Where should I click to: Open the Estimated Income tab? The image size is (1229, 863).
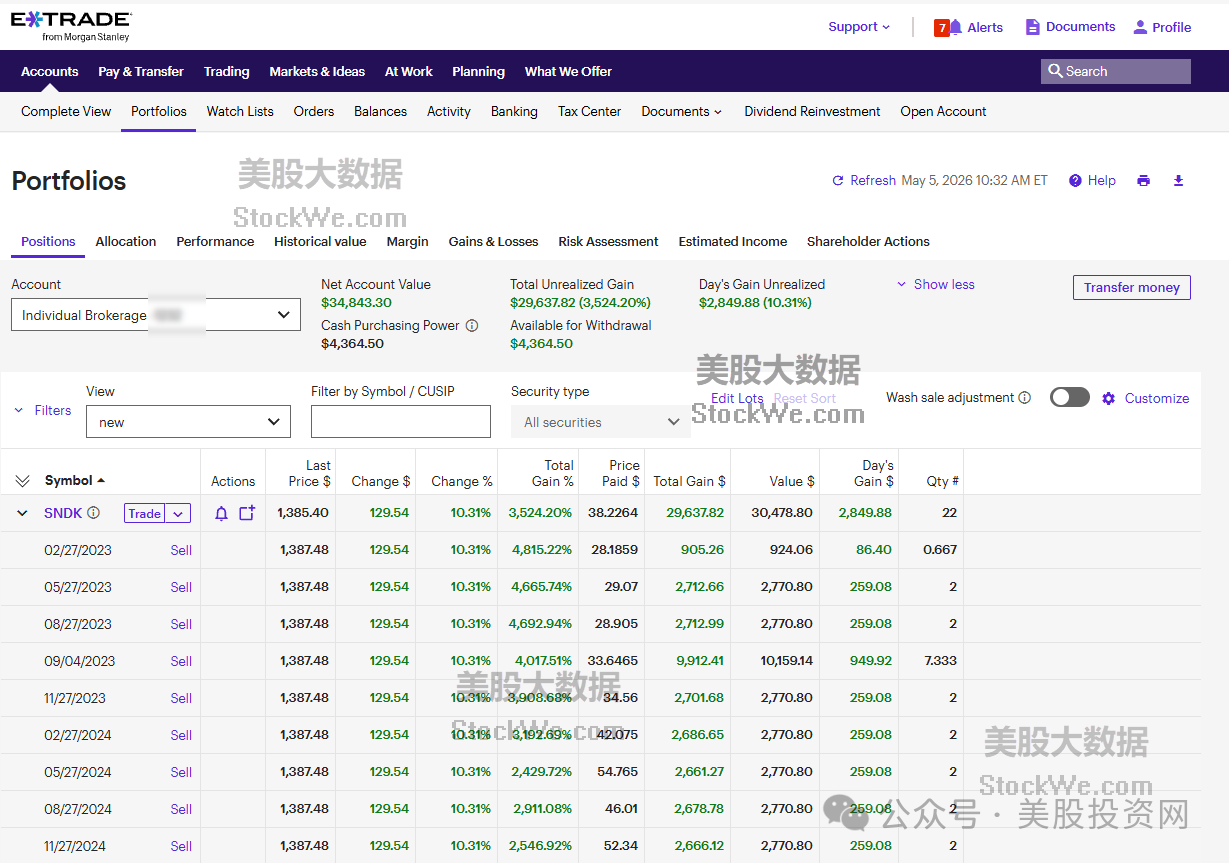pos(733,242)
